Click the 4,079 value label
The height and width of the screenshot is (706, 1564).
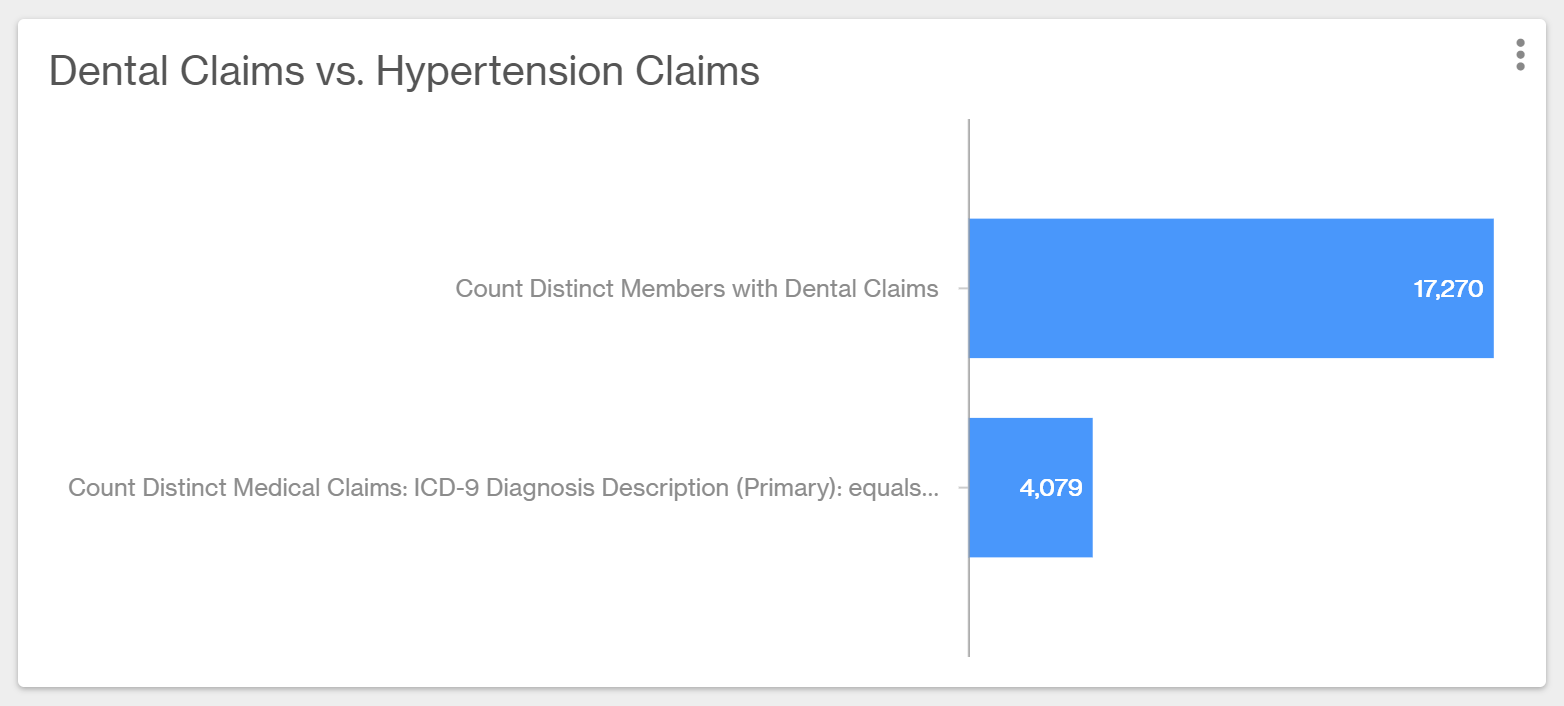[x=1050, y=488]
